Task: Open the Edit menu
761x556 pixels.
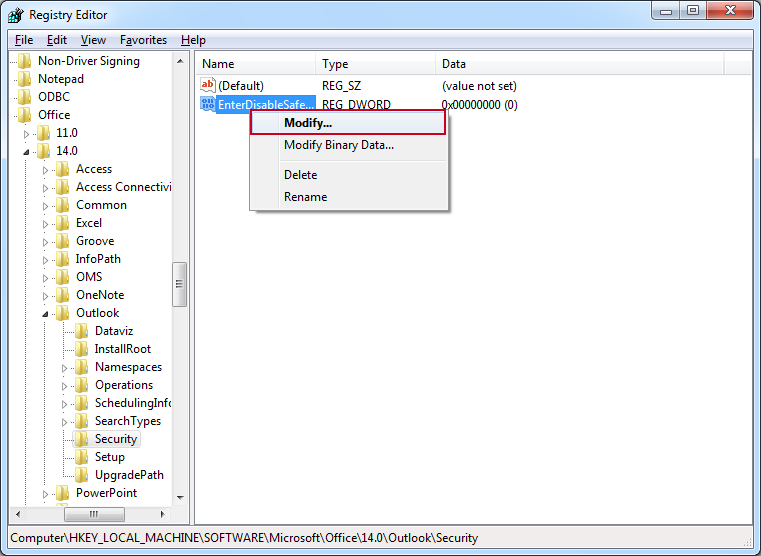Action: click(x=56, y=40)
